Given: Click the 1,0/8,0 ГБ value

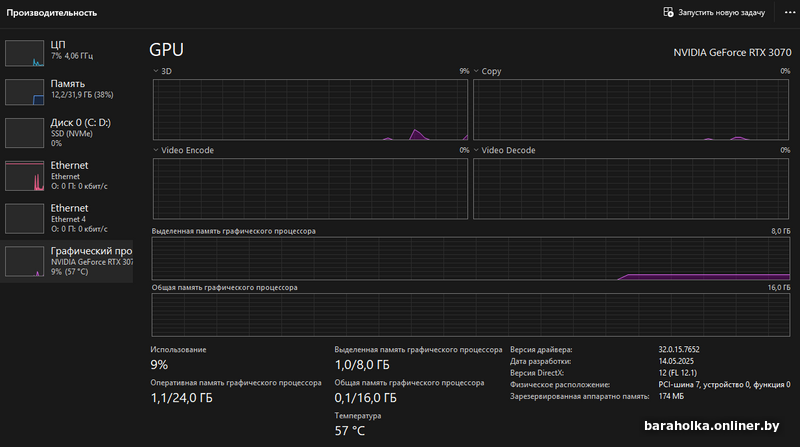Looking at the screenshot, I should point(362,365).
